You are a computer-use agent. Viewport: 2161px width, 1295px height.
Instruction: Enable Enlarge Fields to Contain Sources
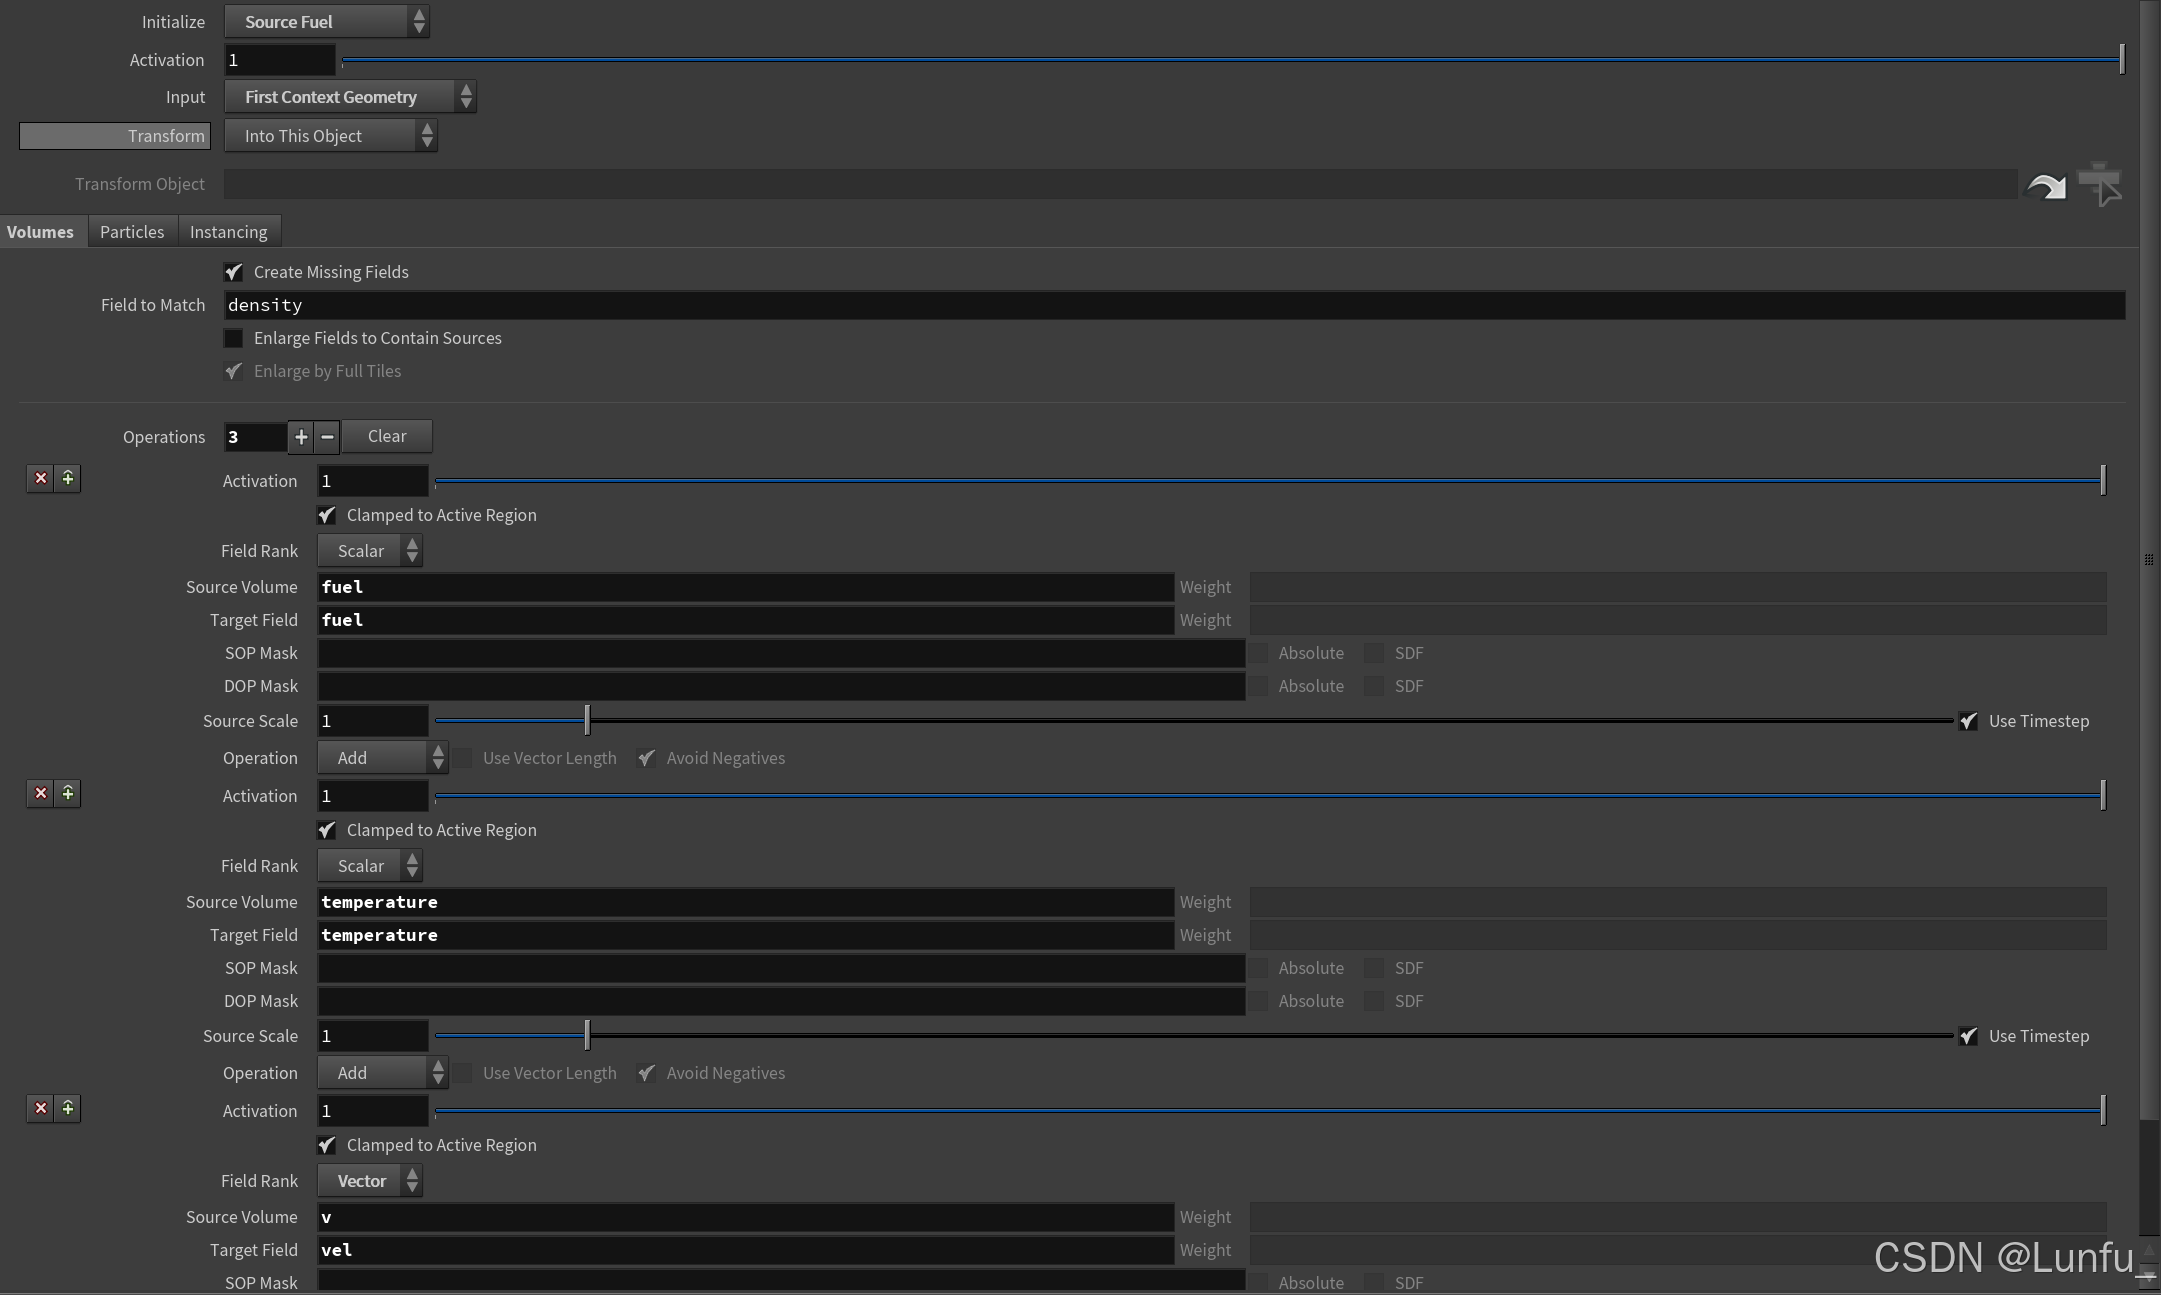pyautogui.click(x=233, y=338)
